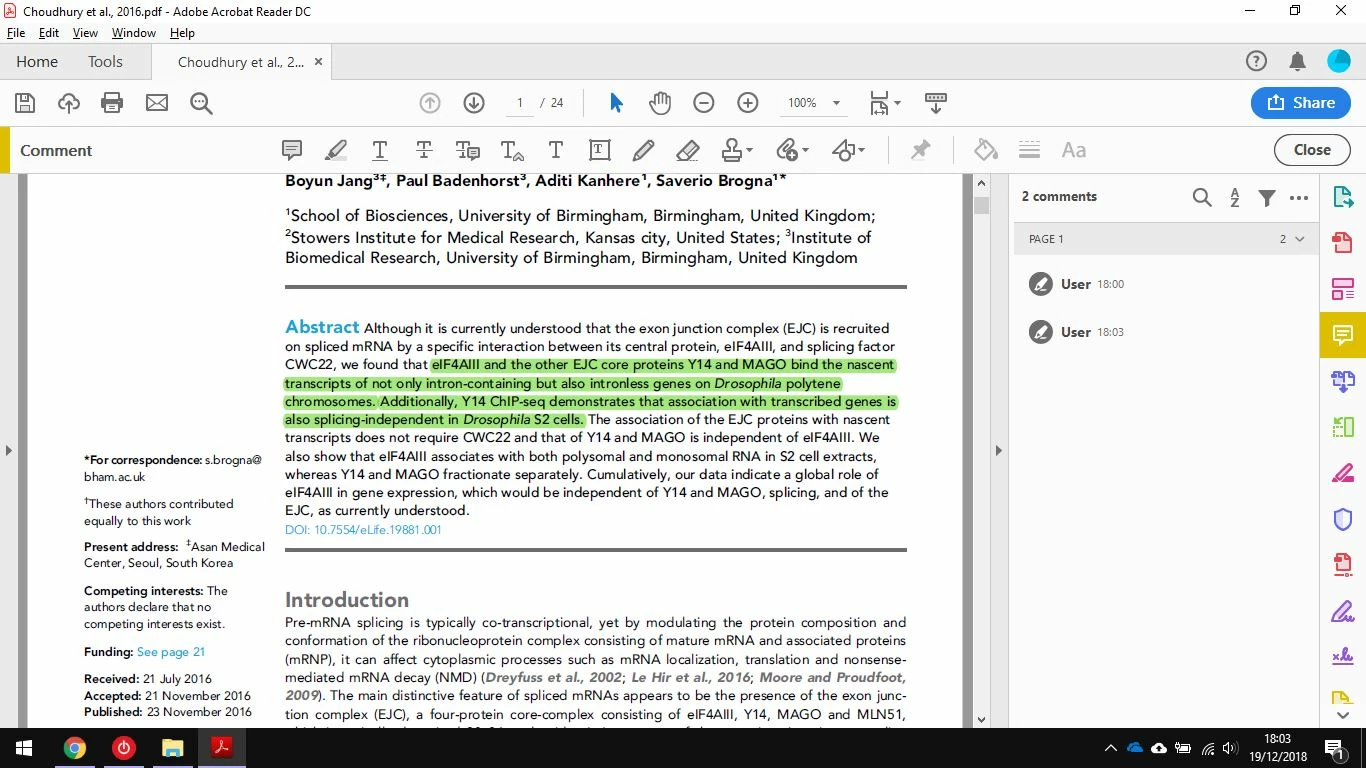Collapse the PAGE 1 comments group

(x=1299, y=239)
